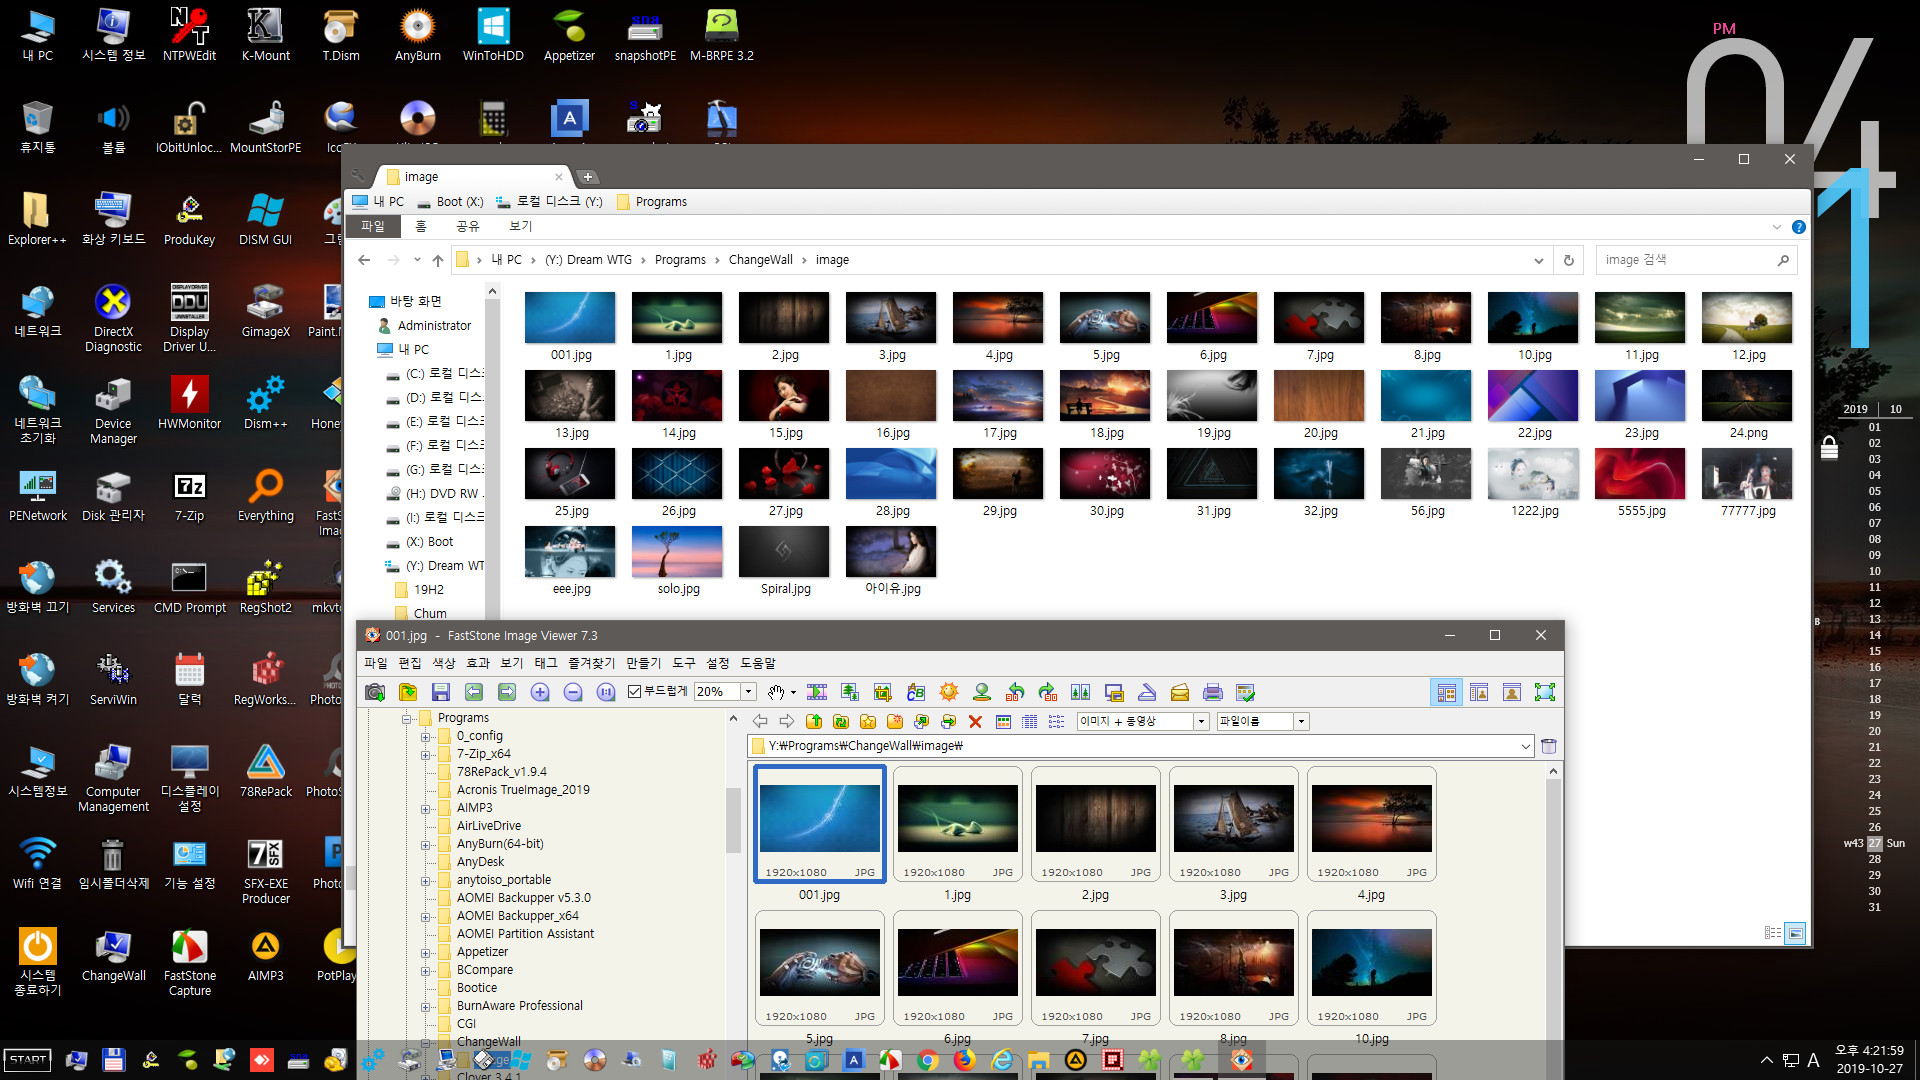
Task: Open the 20% zoom dropdown in FastStone
Action: (x=748, y=692)
